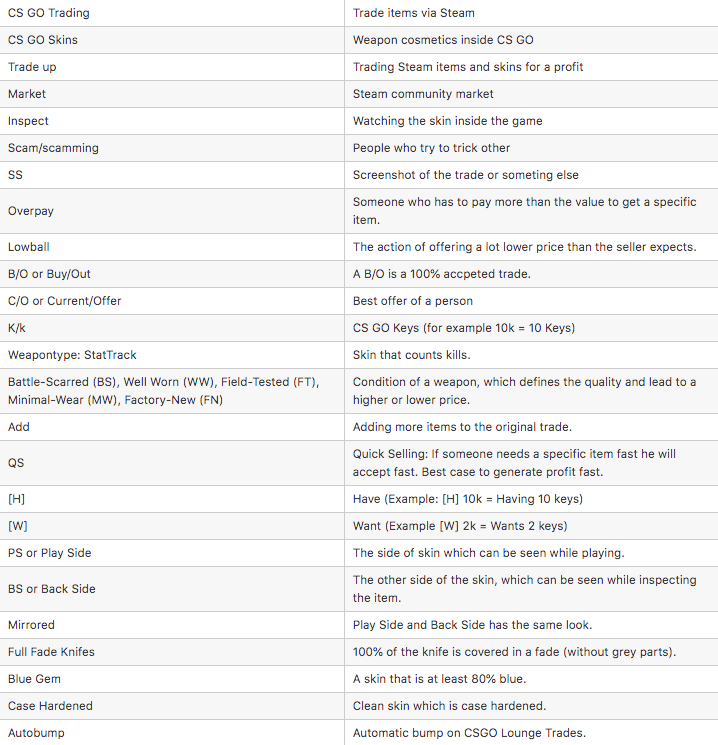Click the 'Screenshot of the trade' definition
Image resolution: width=718 pixels, height=745 pixels.
coord(465,175)
